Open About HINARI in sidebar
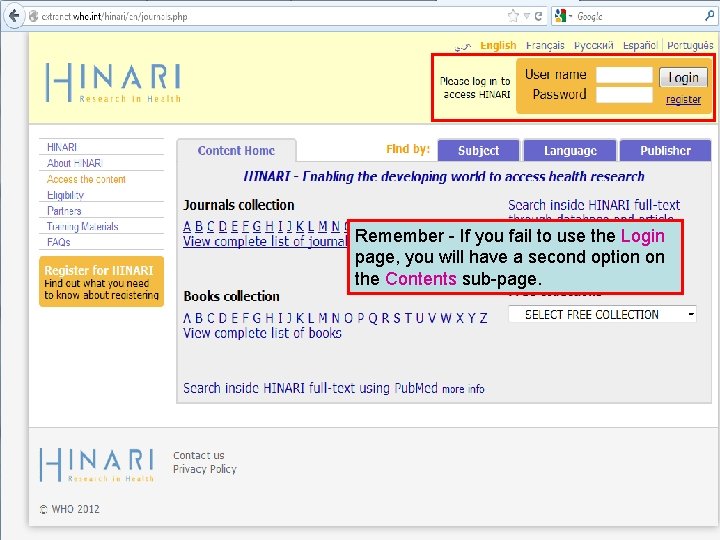This screenshot has width=720, height=540. [x=74, y=163]
